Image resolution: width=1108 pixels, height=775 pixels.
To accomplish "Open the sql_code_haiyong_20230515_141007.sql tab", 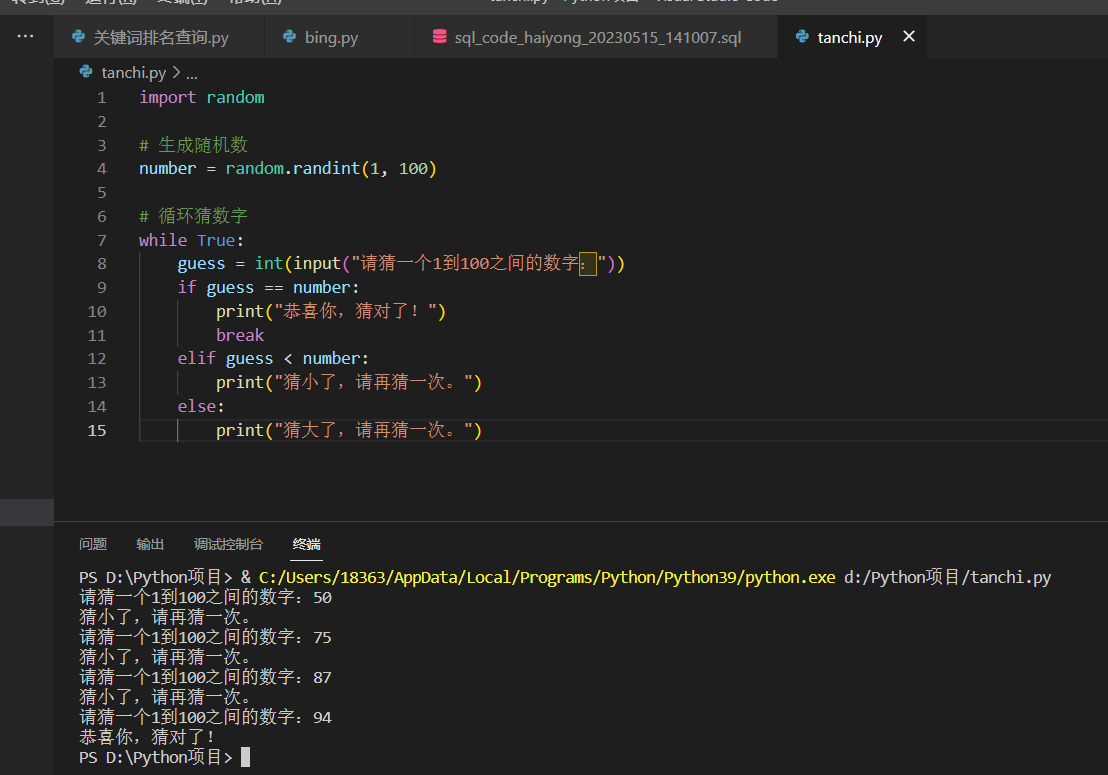I will (597, 37).
